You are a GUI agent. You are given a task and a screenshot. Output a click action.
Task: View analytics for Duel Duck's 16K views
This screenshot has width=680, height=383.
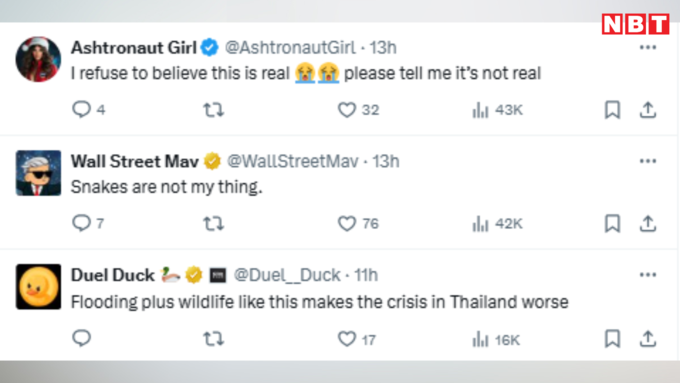(x=496, y=339)
